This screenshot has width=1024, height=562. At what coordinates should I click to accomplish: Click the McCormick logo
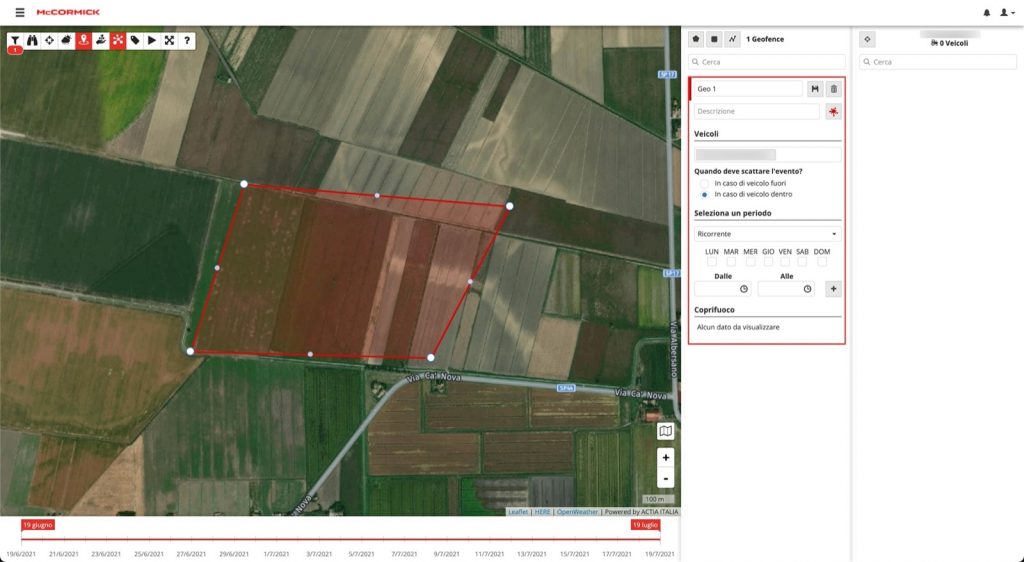(68, 12)
